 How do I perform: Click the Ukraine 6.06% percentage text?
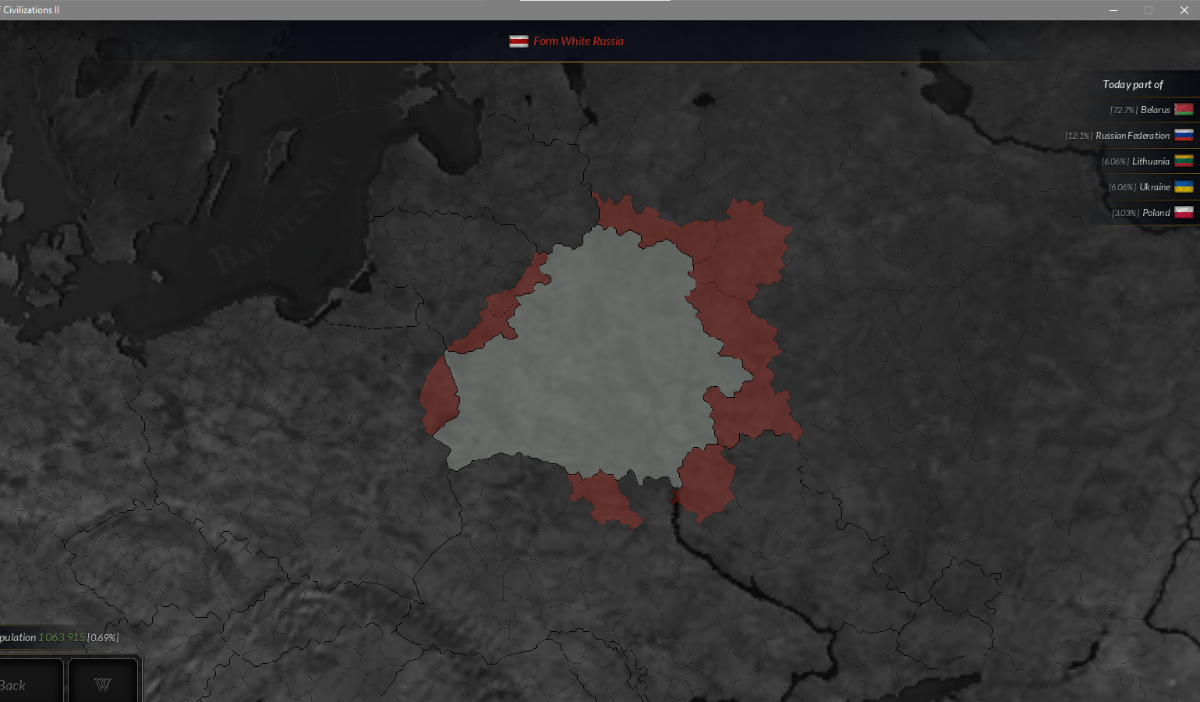[x=1121, y=187]
